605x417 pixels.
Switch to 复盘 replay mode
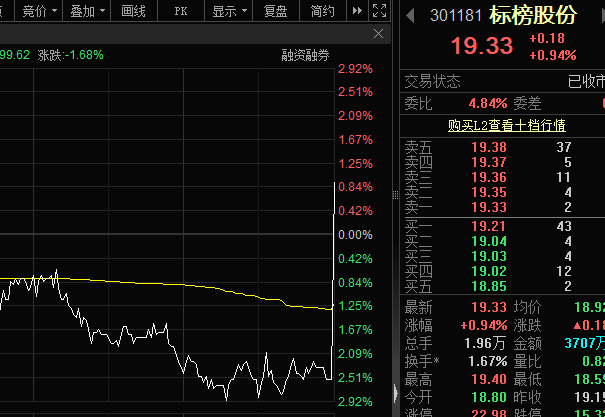coord(275,11)
